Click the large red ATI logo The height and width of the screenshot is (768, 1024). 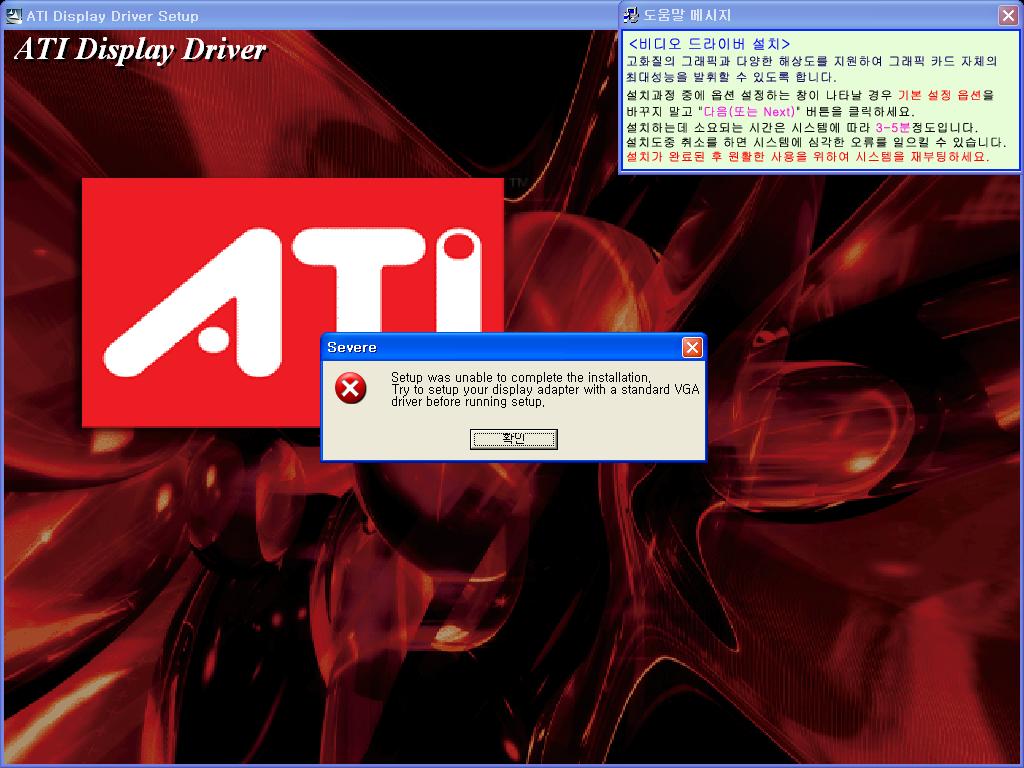tap(293, 302)
